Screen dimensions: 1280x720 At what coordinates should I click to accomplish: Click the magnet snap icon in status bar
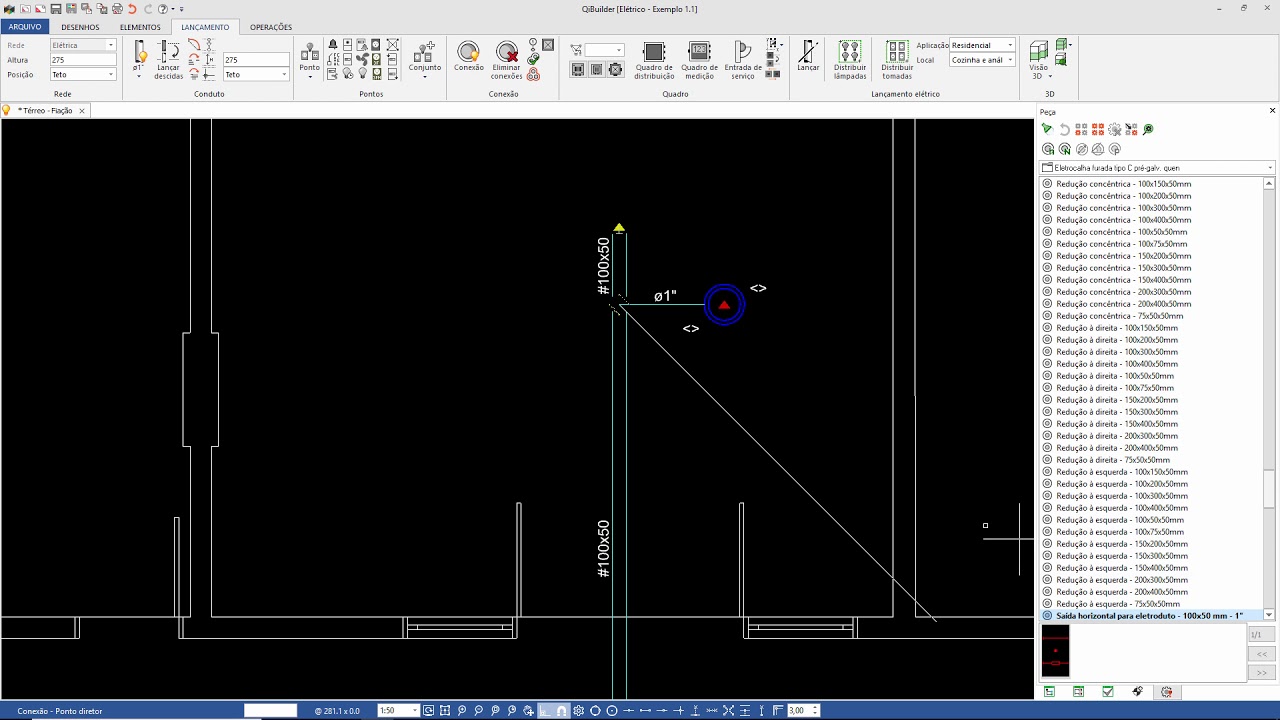tap(561, 710)
